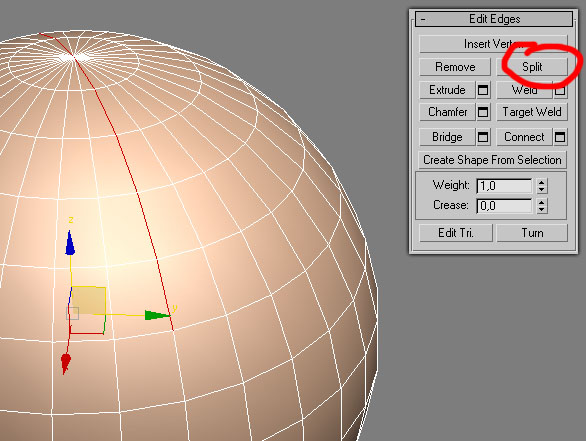Screen dimensions: 586x441
Task: Click the Weld button
Action: pos(524,90)
